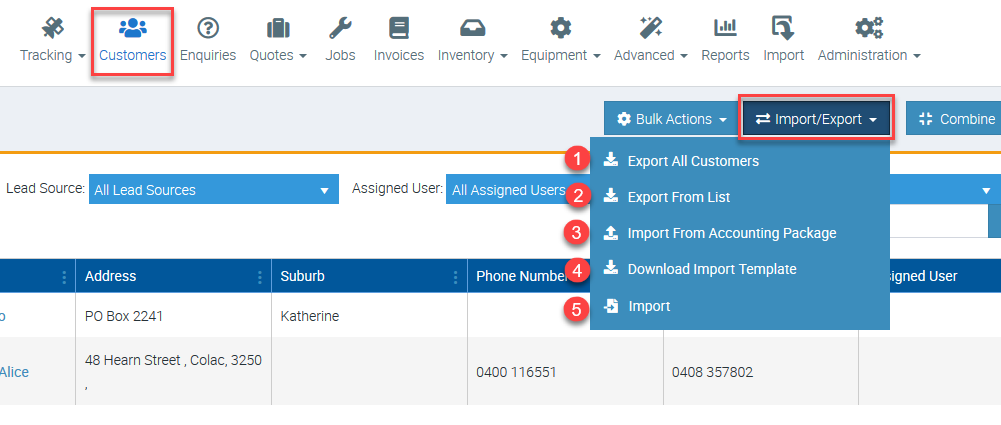Click Download Import Template
Screen dimensions: 1001x425
[x=711, y=269]
